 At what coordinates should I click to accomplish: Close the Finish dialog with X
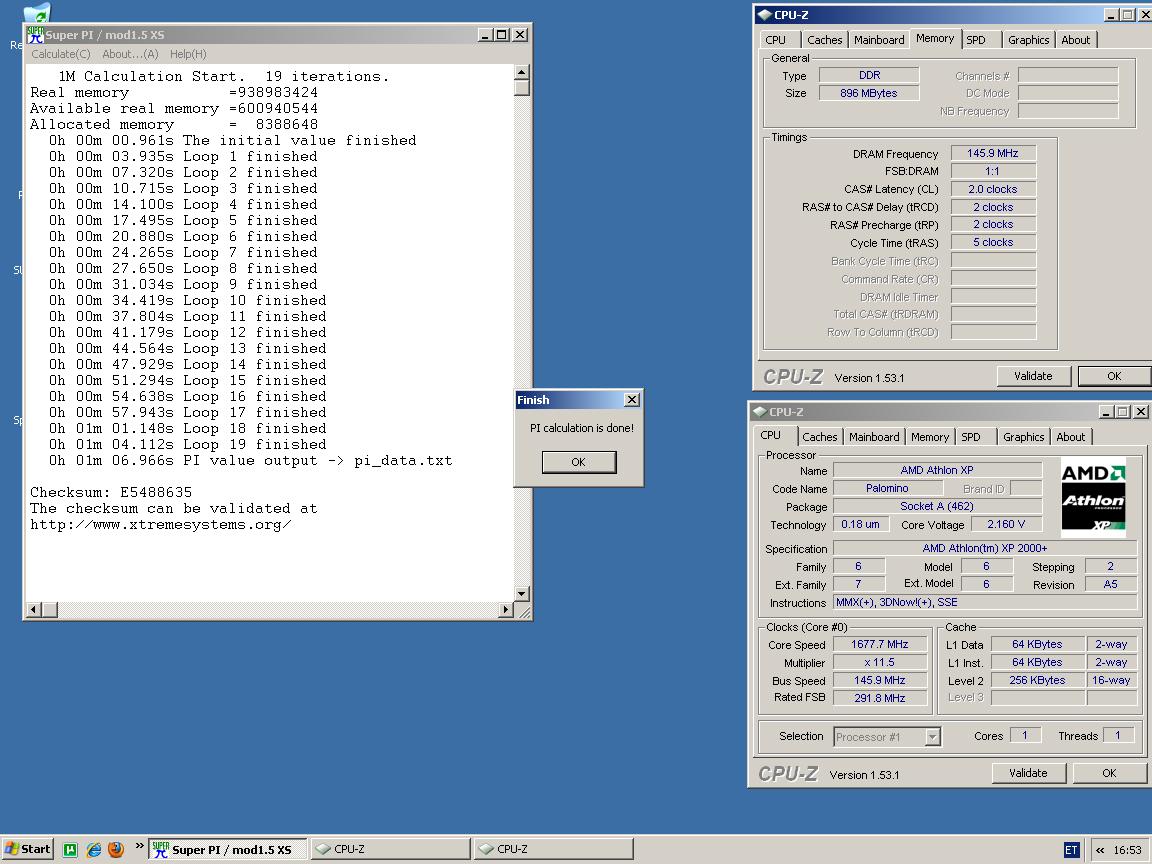[632, 400]
